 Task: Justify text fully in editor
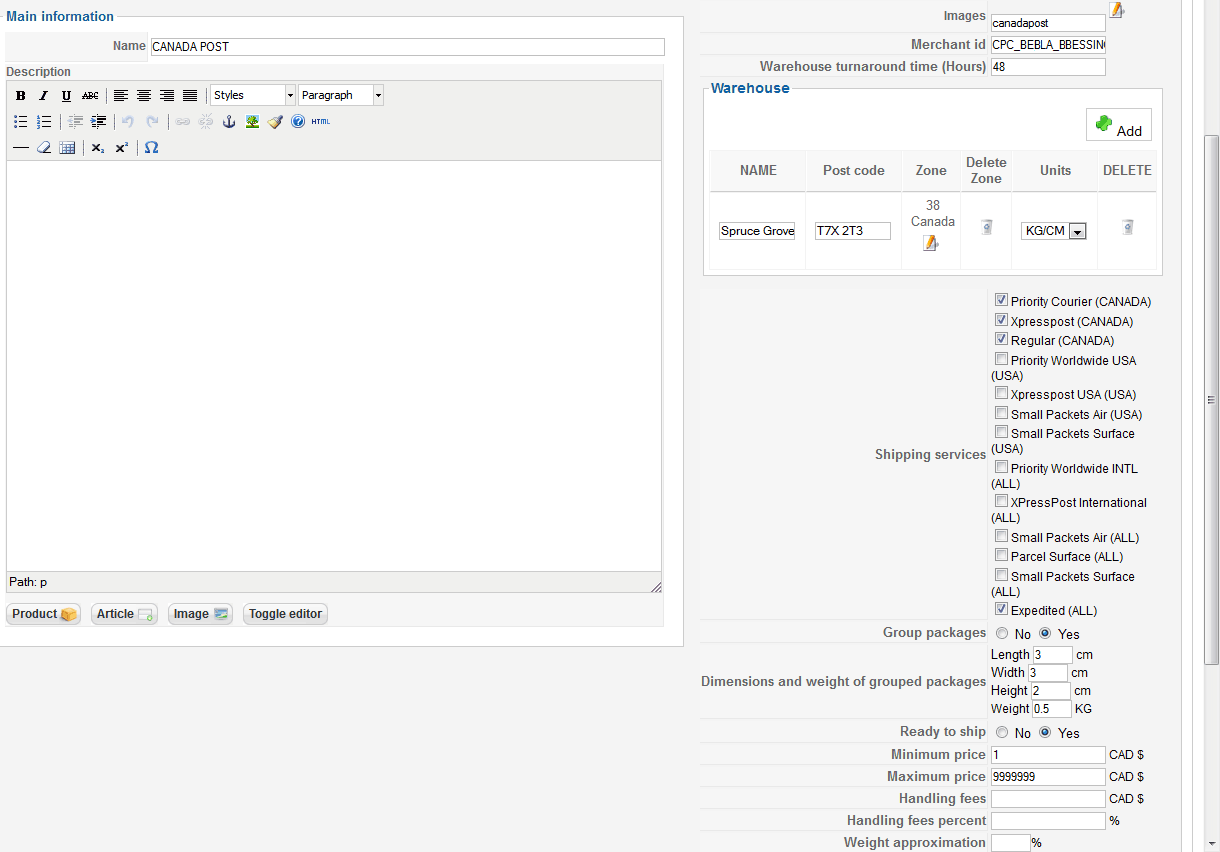190,96
